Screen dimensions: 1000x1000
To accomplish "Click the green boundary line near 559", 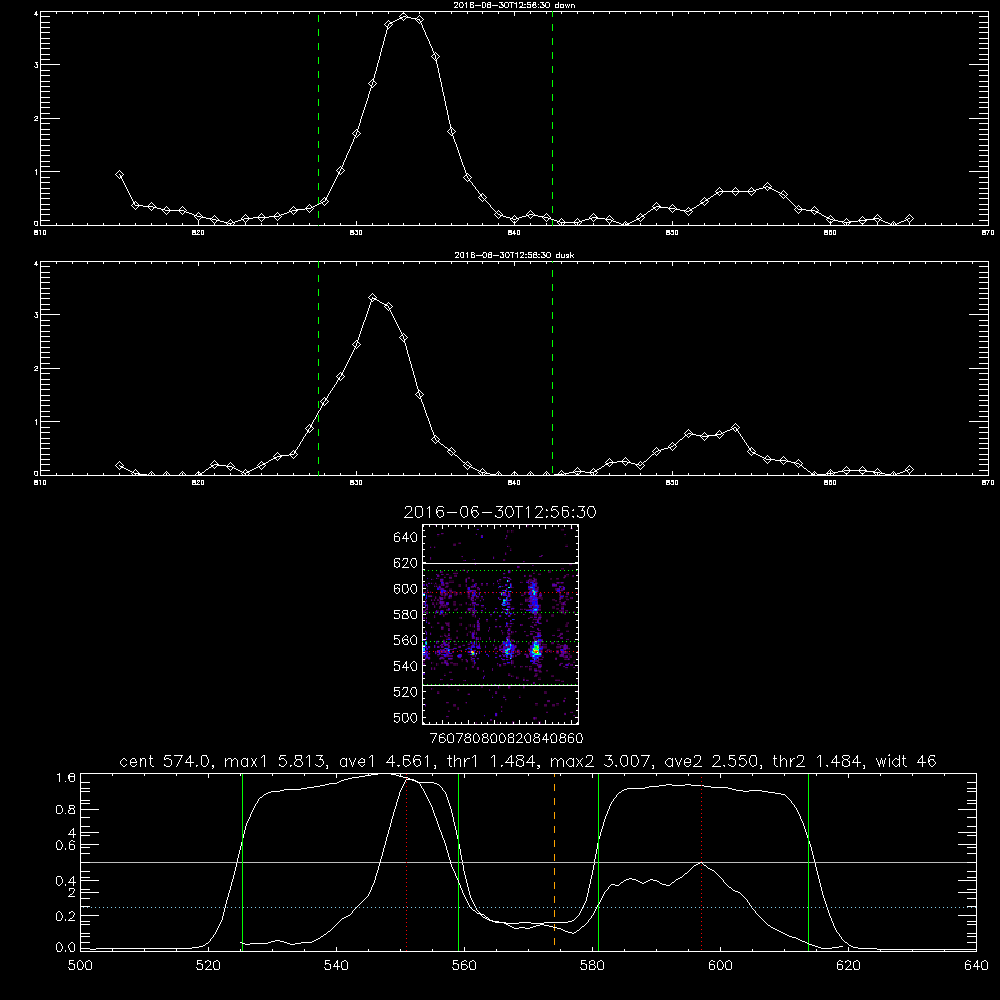I will coord(459,861).
